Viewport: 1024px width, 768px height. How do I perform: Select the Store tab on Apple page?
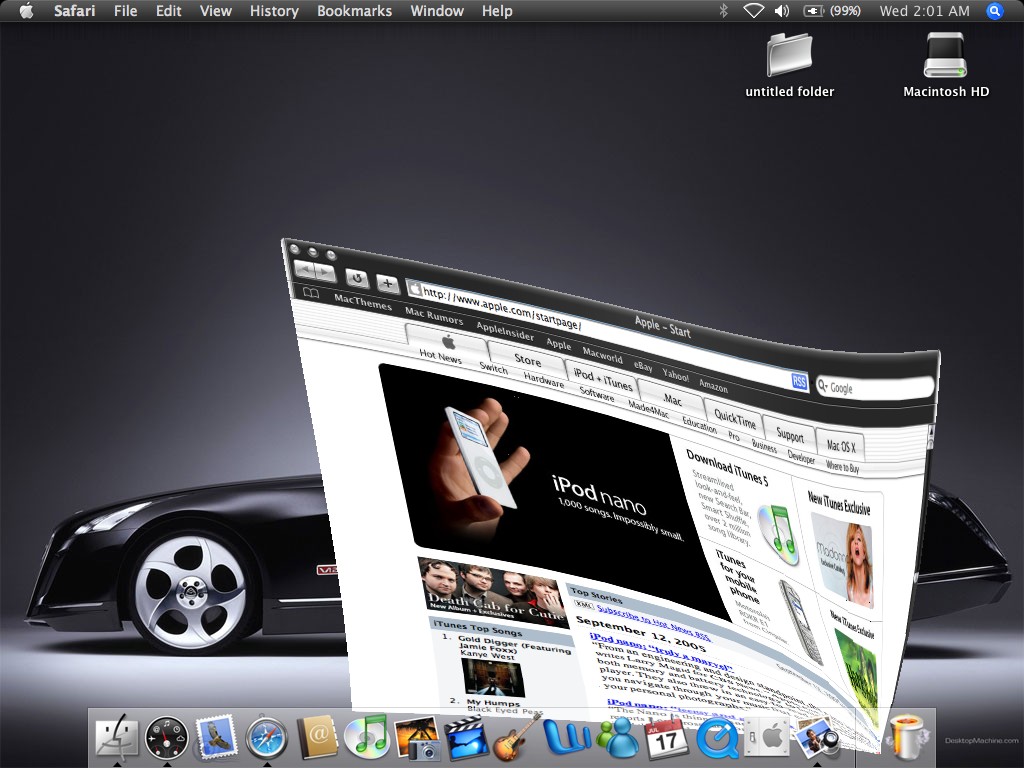tap(527, 359)
